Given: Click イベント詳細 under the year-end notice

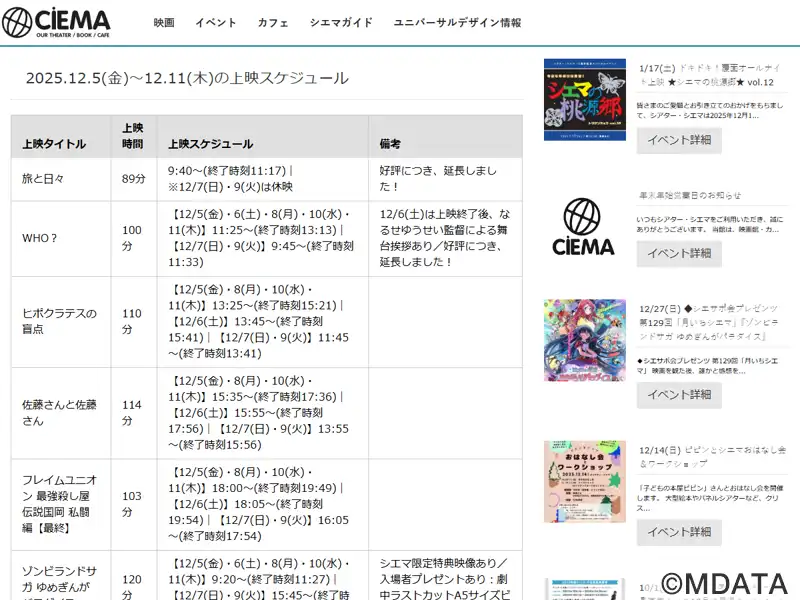Looking at the screenshot, I should (x=679, y=253).
